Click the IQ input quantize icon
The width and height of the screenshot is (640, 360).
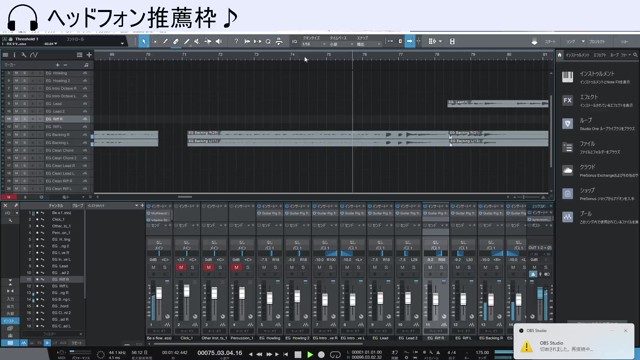[294, 41]
